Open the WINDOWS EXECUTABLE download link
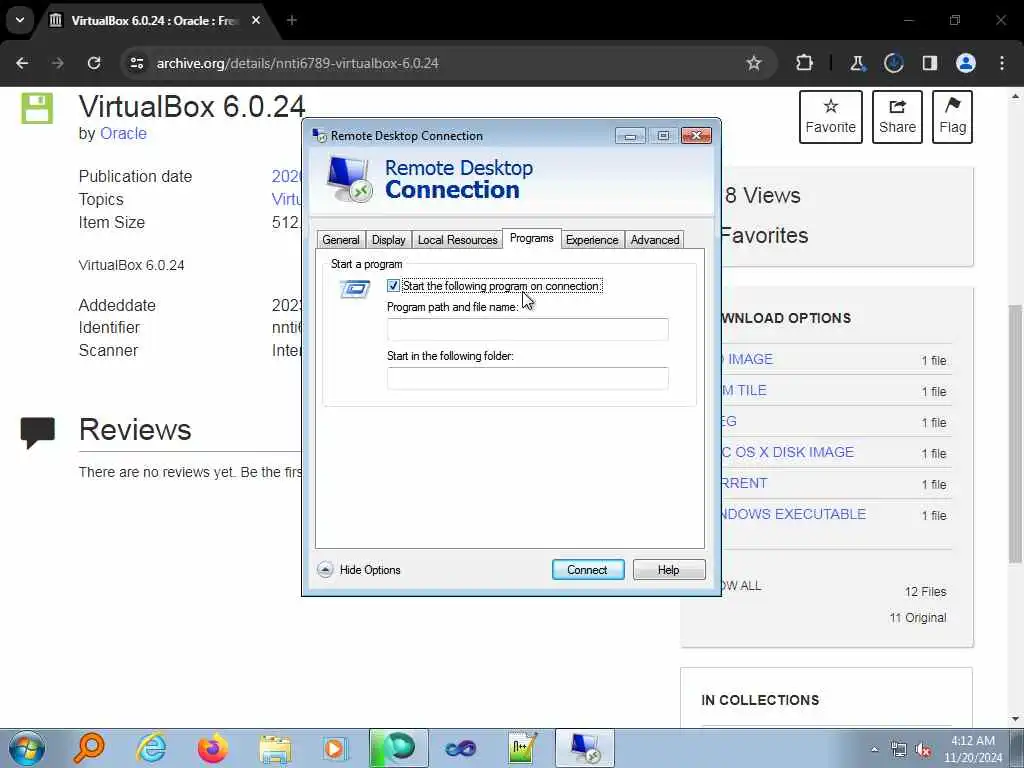 pyautogui.click(x=792, y=514)
